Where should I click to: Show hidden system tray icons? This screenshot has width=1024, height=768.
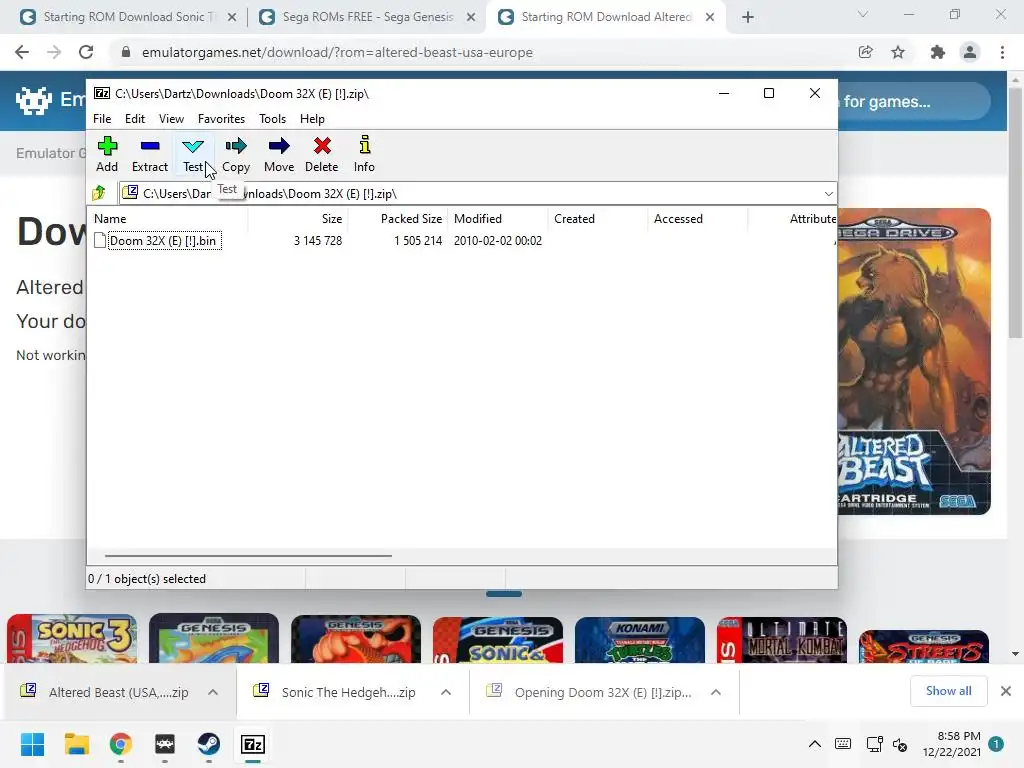815,744
